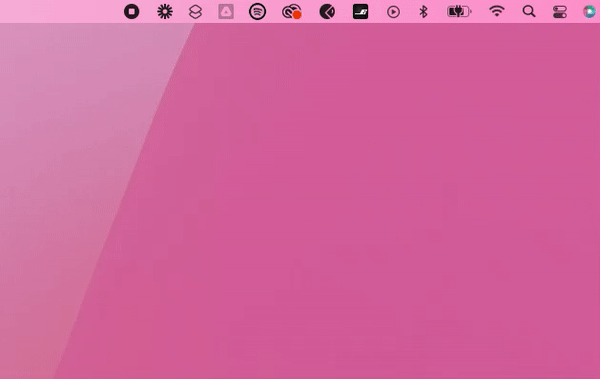This screenshot has width=600, height=379.
Task: Click the dimmed Google Drive triangle icon
Action: pyautogui.click(x=226, y=11)
